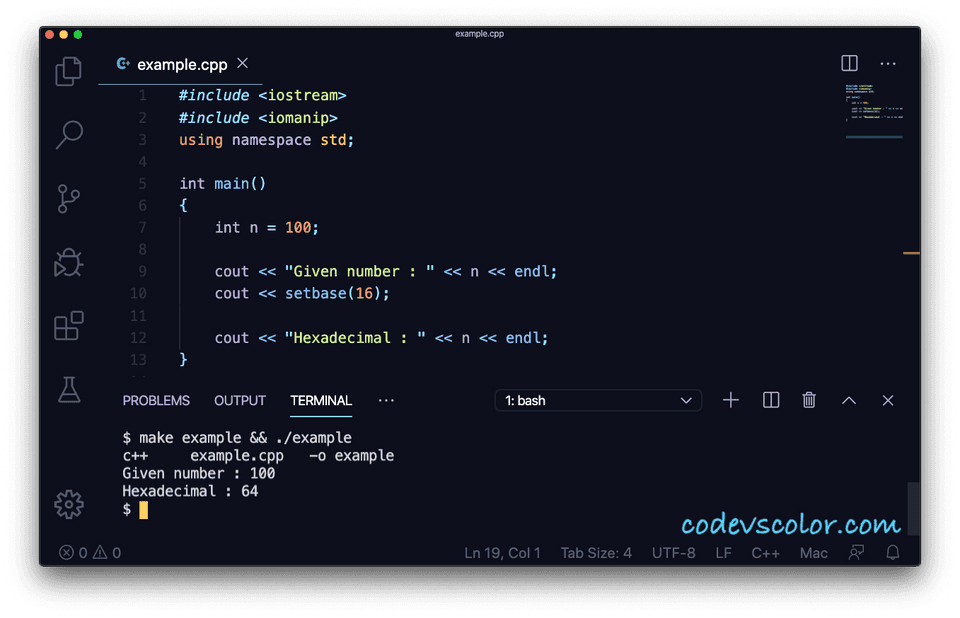Image resolution: width=960 pixels, height=618 pixels.
Task: Select the Source Control icon
Action: (x=68, y=198)
